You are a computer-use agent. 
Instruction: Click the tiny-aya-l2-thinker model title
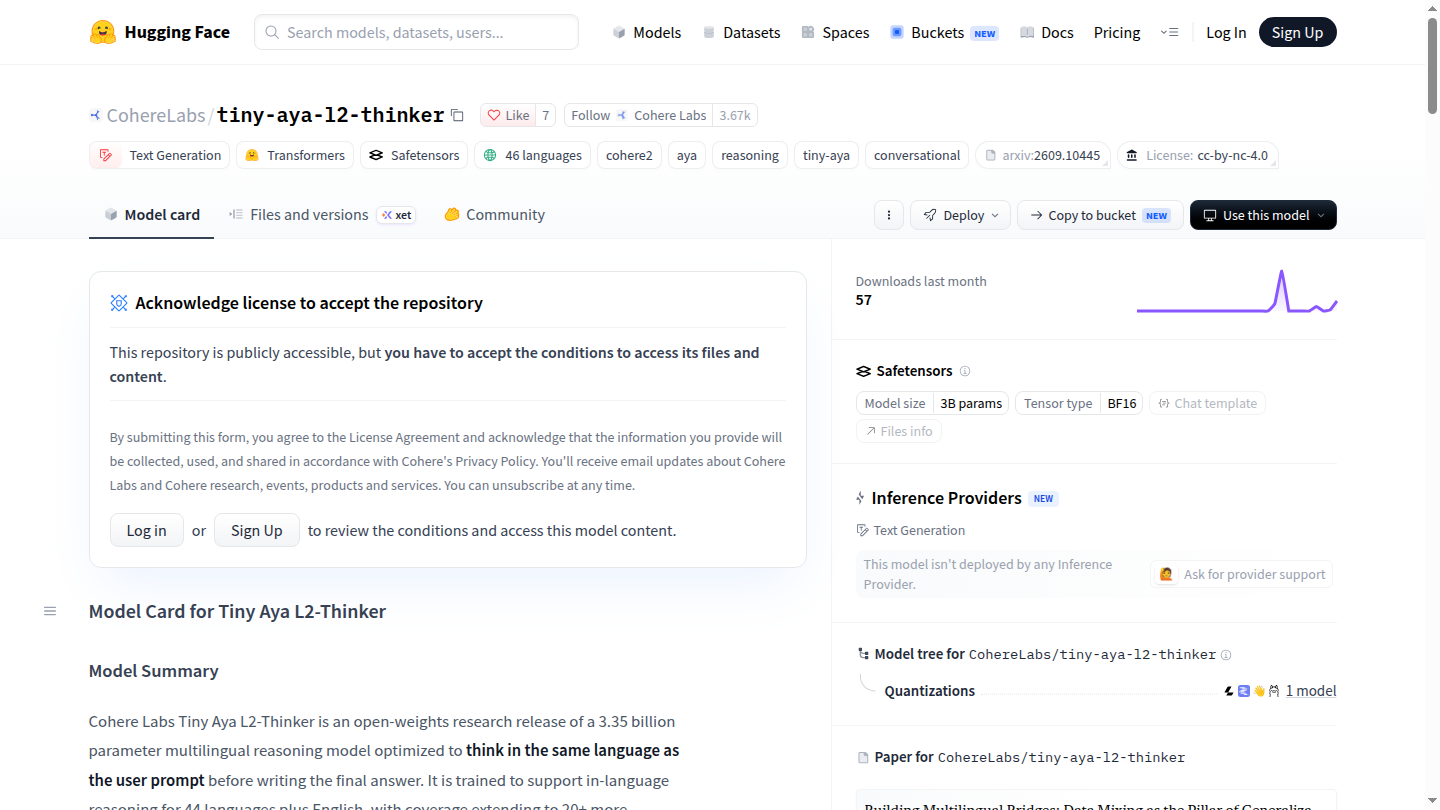coord(330,115)
